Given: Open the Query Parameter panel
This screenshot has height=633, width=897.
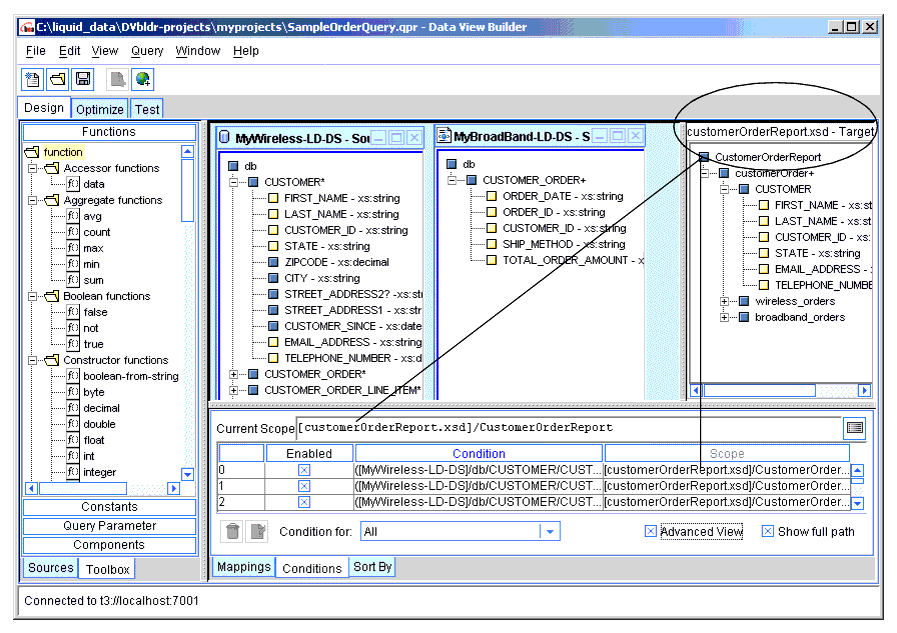Looking at the screenshot, I should [109, 525].
